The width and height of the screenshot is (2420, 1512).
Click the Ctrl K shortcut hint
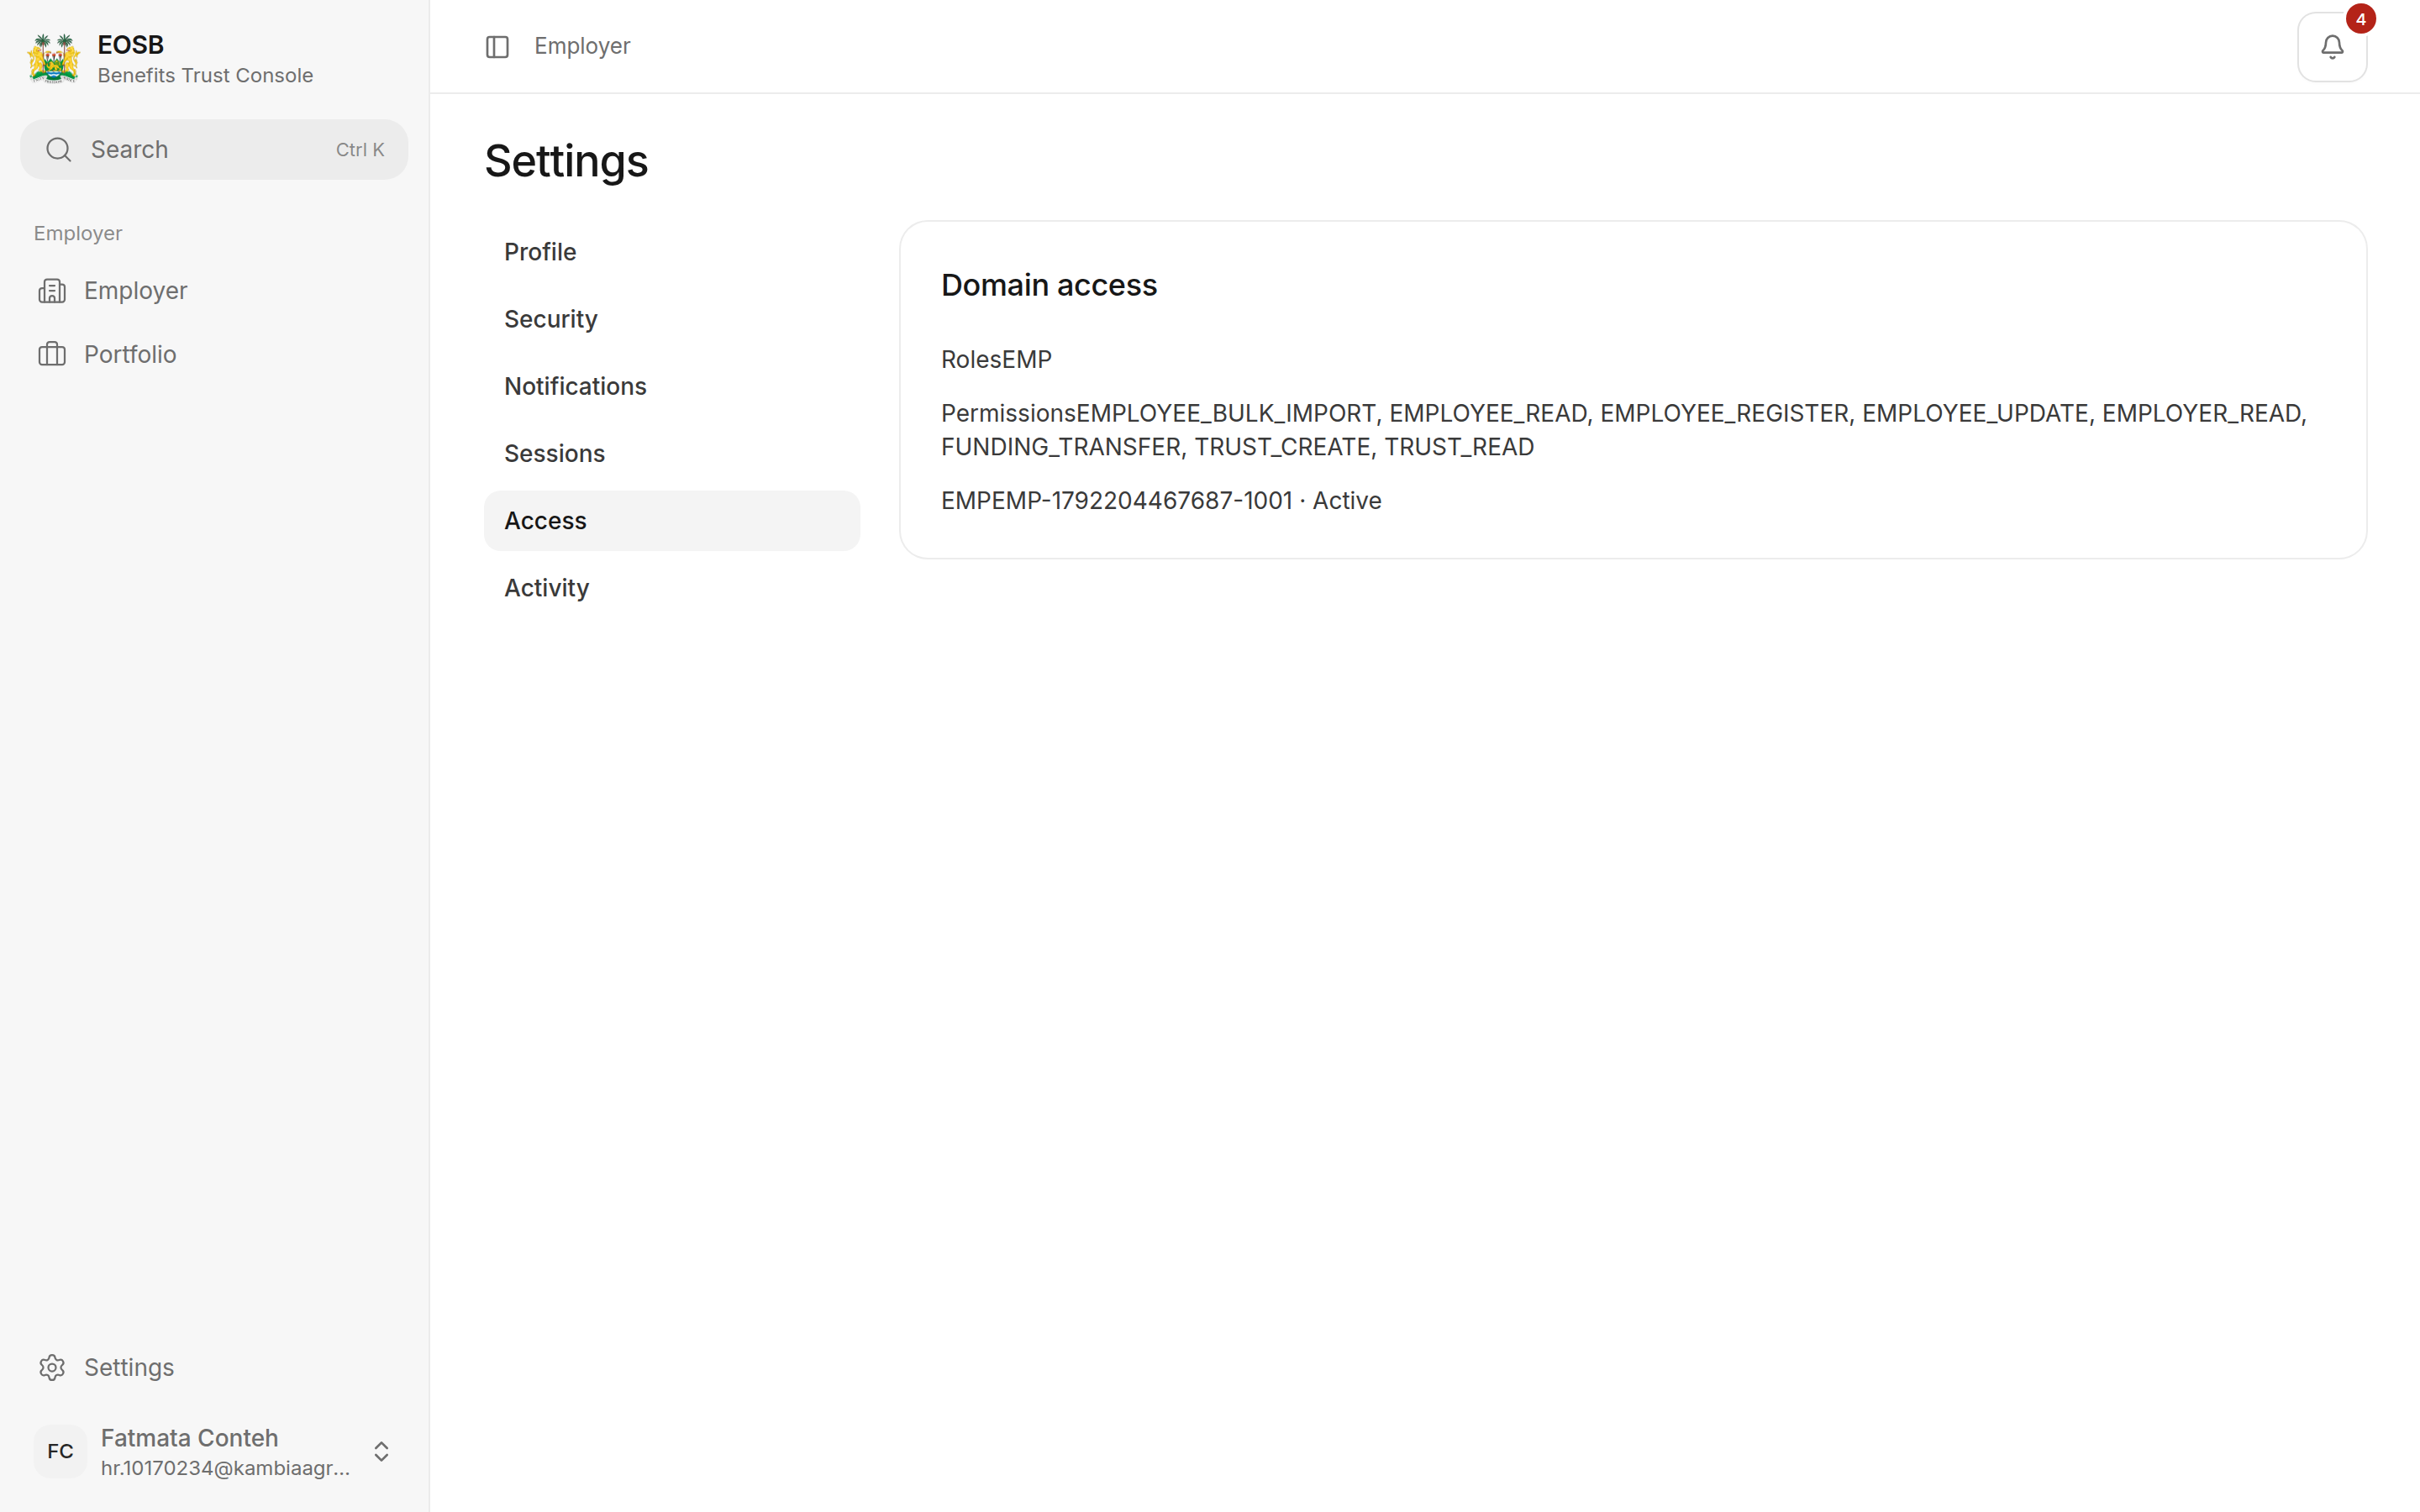click(360, 150)
